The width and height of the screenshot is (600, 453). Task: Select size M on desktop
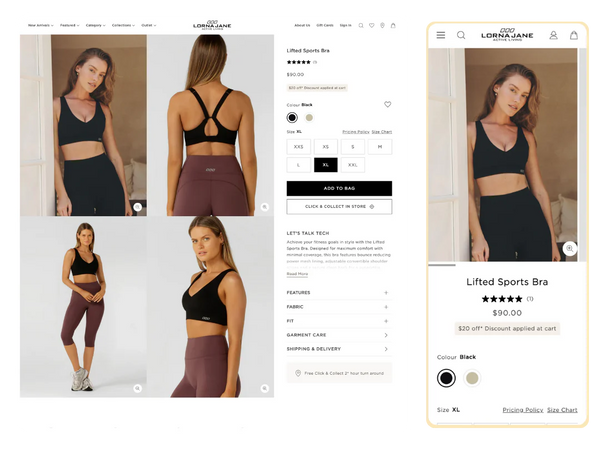(x=380, y=147)
